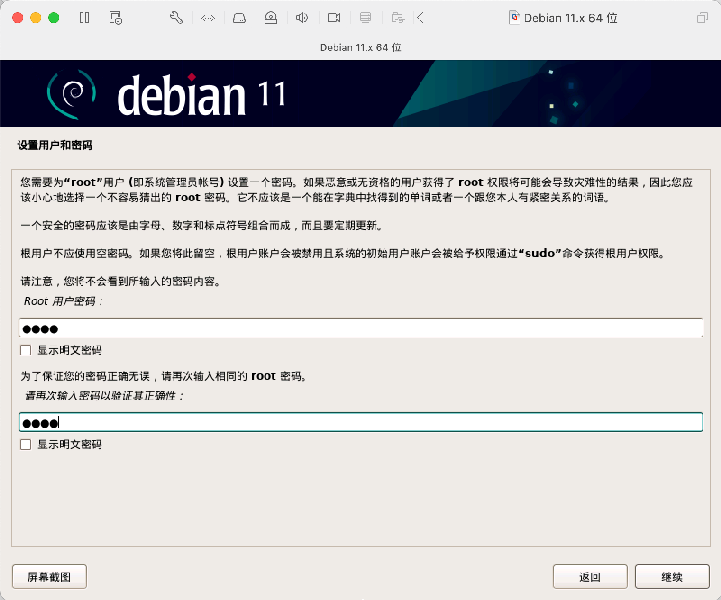Focus the password confirmation input field
721x600 pixels.
[361, 422]
